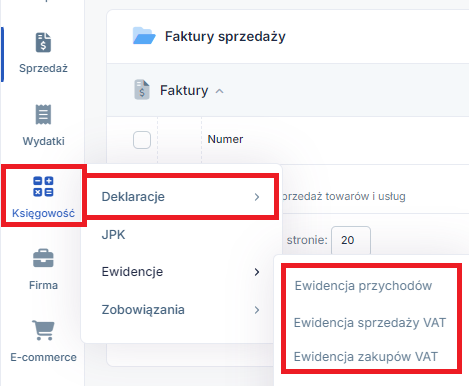Expand the Deklaracje submenu arrow
Image resolution: width=470 pixels, height=386 pixels.
coord(257,197)
